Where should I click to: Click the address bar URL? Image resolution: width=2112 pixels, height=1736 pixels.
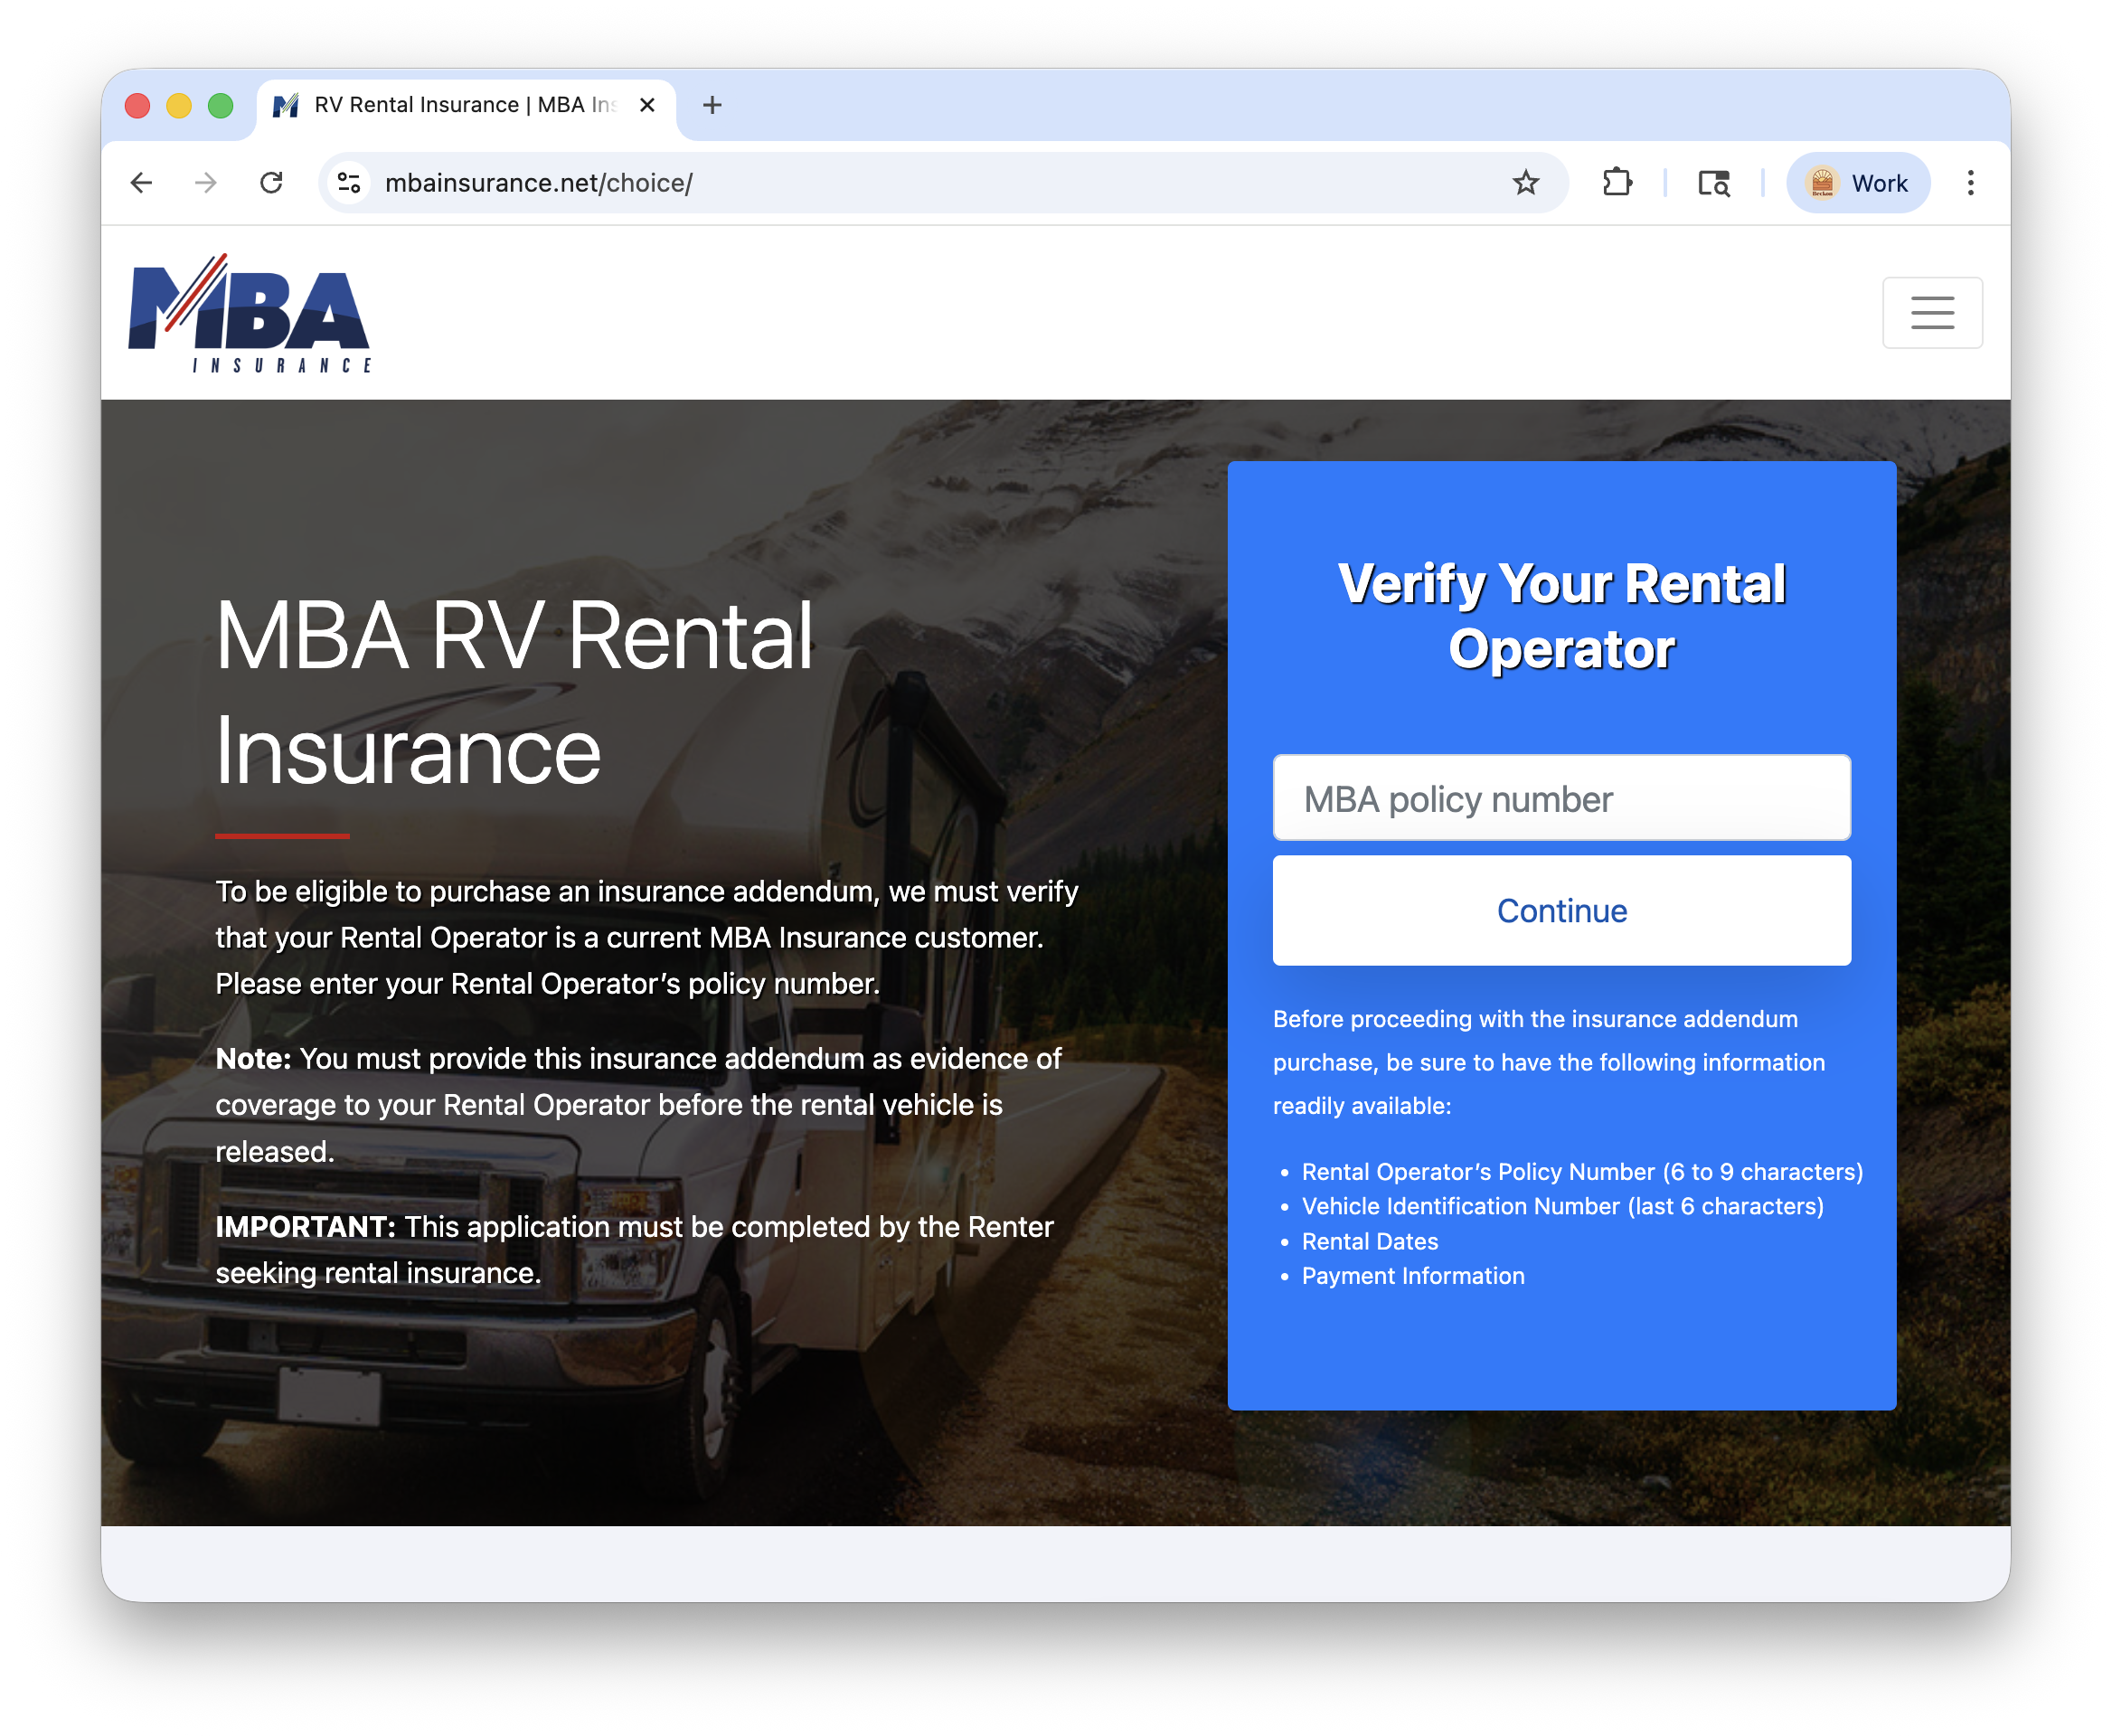[540, 183]
